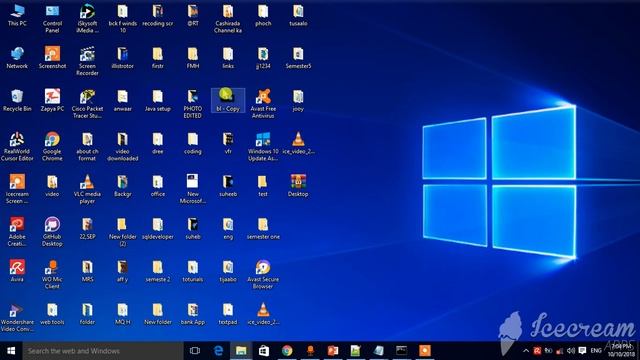The height and width of the screenshot is (360, 640).
Task: Select the semester one folder
Action: tap(263, 228)
